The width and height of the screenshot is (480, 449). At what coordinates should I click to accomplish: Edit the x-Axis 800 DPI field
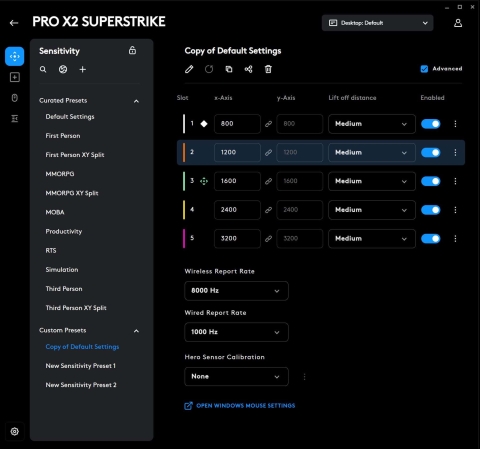[x=237, y=124]
